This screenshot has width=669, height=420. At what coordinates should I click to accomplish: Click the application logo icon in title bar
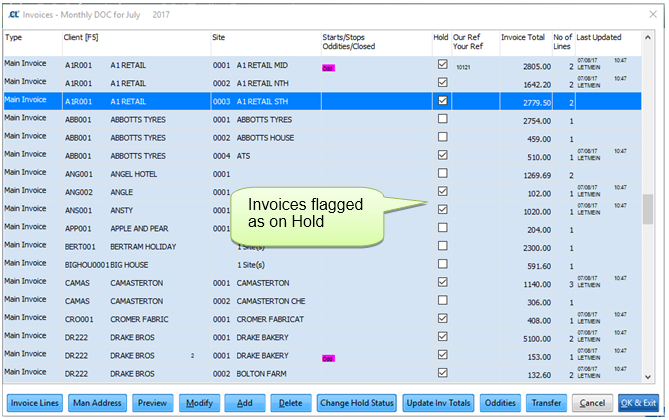(x=14, y=15)
